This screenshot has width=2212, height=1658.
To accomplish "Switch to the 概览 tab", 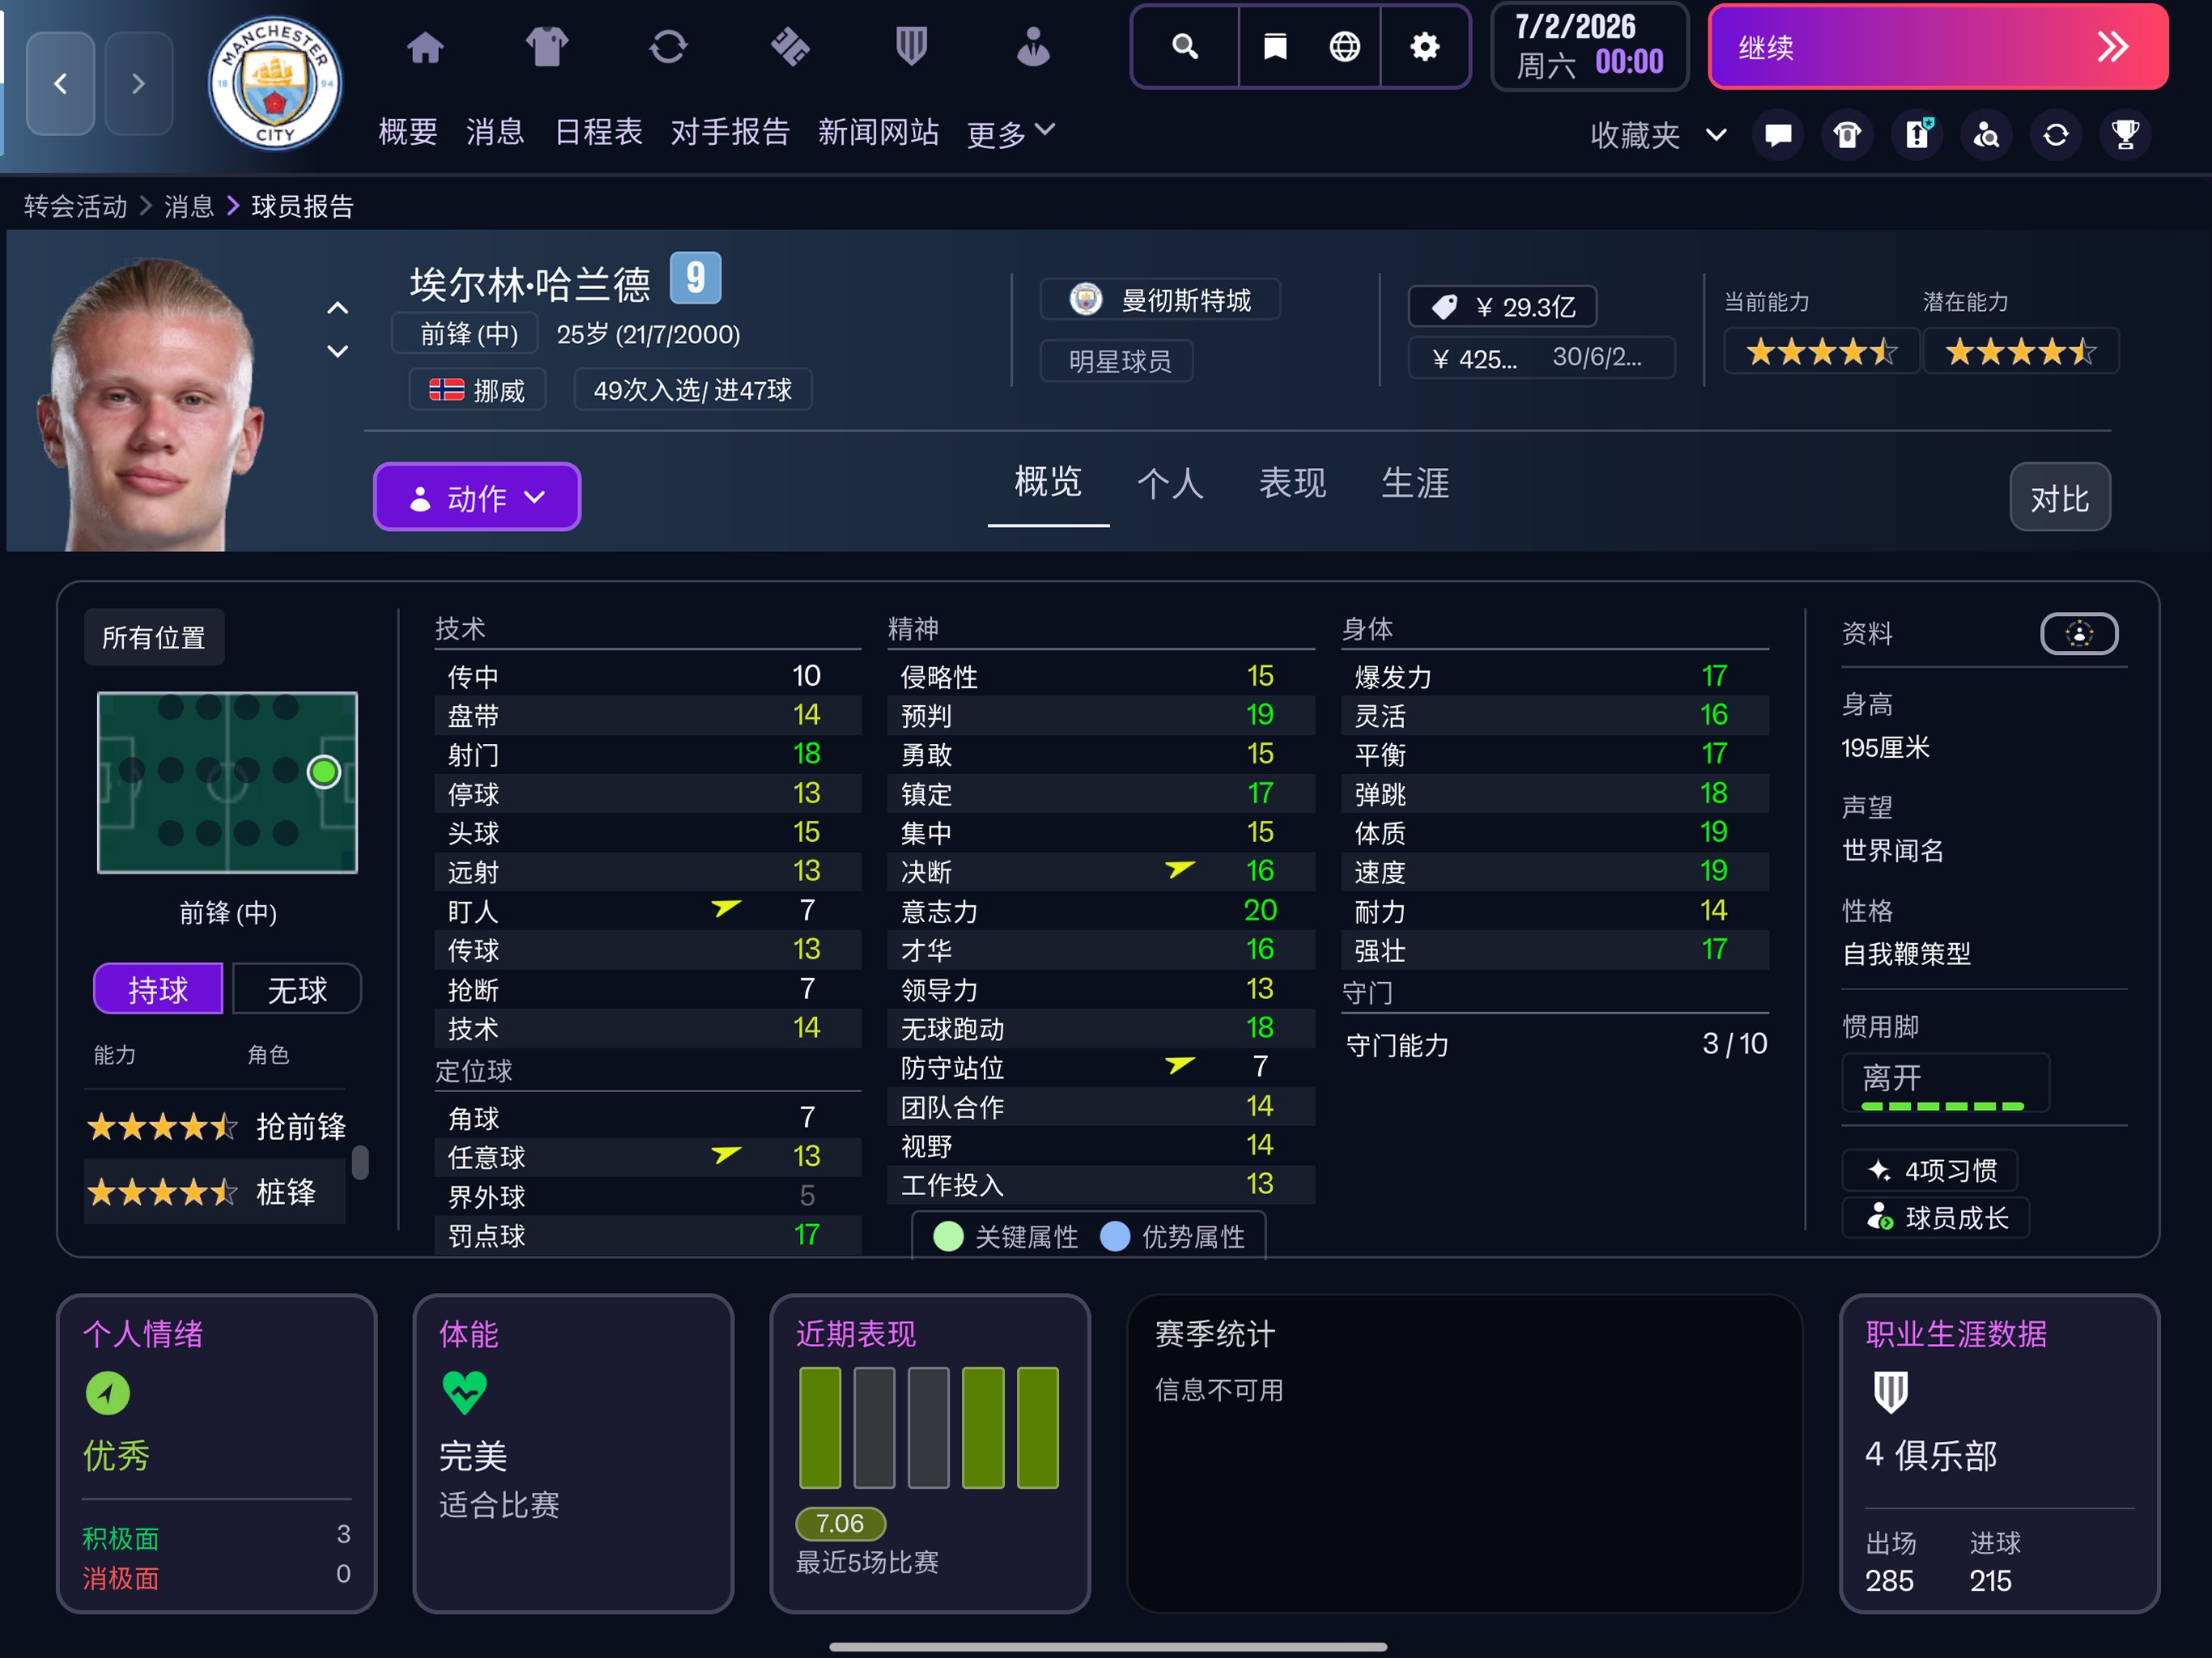I will click(1048, 483).
